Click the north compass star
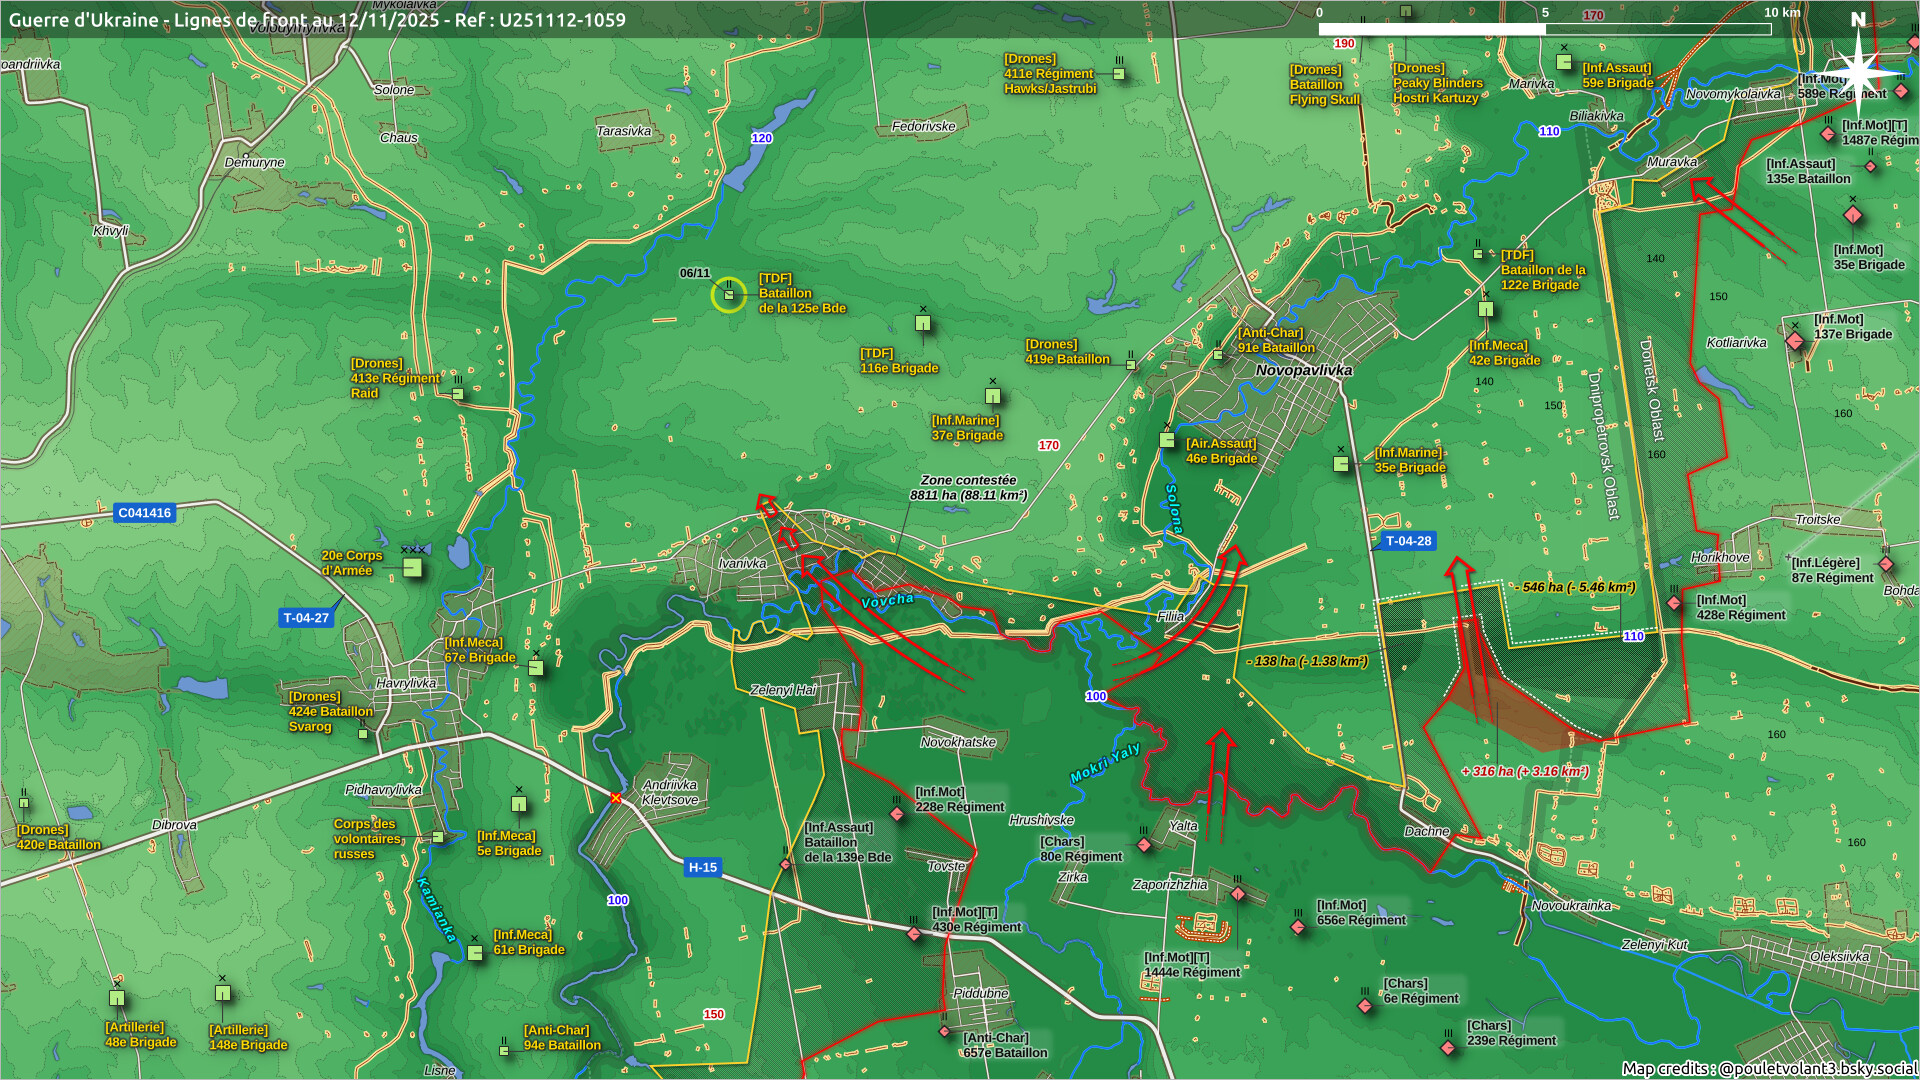This screenshot has width=1920, height=1080. click(1858, 72)
